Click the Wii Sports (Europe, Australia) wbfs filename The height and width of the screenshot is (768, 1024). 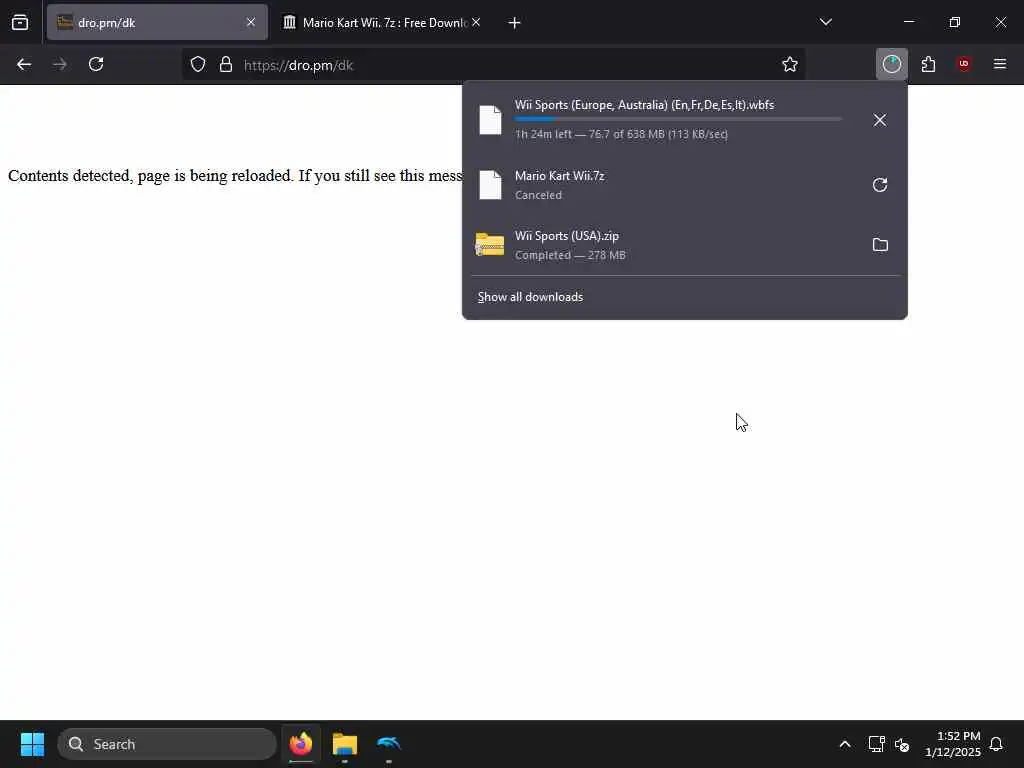(x=645, y=104)
